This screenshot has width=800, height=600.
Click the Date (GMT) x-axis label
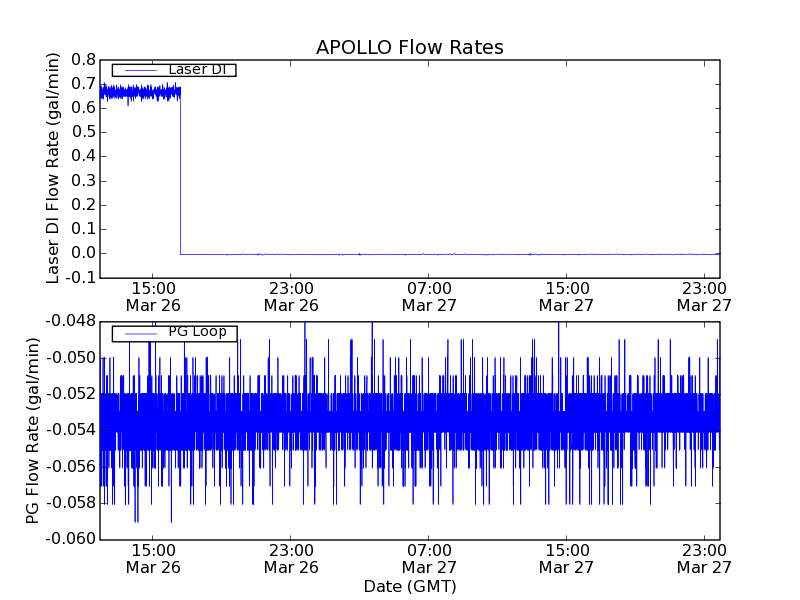409,586
